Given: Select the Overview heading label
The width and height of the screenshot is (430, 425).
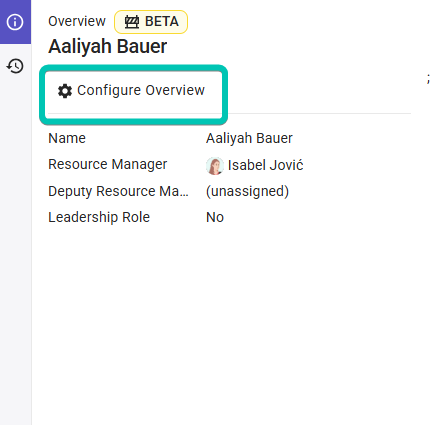Looking at the screenshot, I should coord(77,21).
